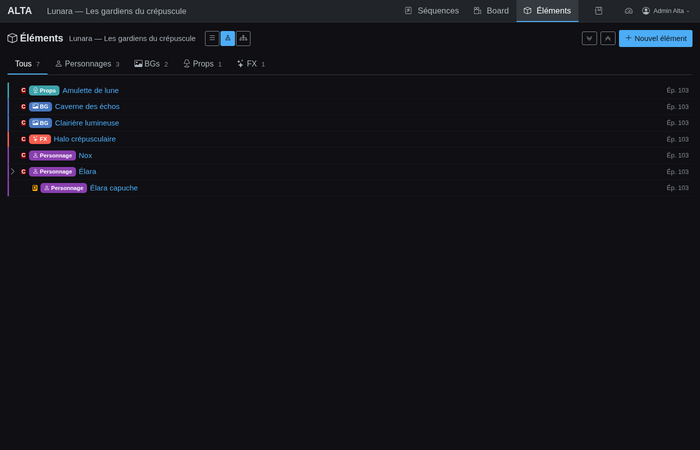Collapse all rows with down chevron button
700x450 pixels.
tap(589, 38)
